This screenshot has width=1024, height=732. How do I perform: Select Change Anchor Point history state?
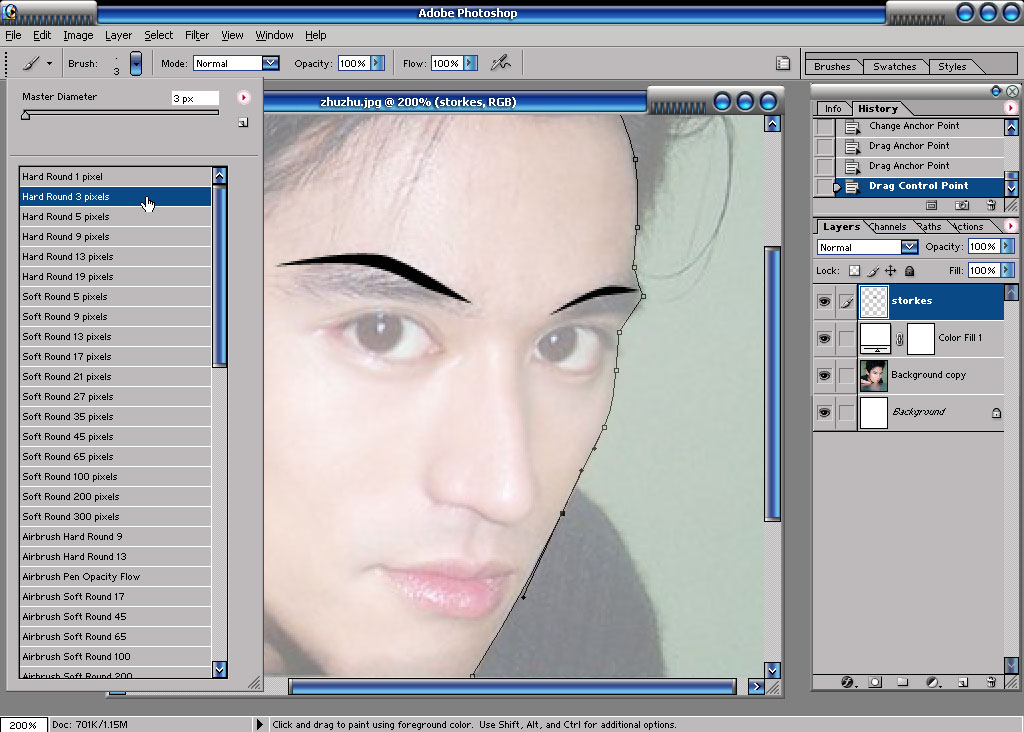click(914, 126)
